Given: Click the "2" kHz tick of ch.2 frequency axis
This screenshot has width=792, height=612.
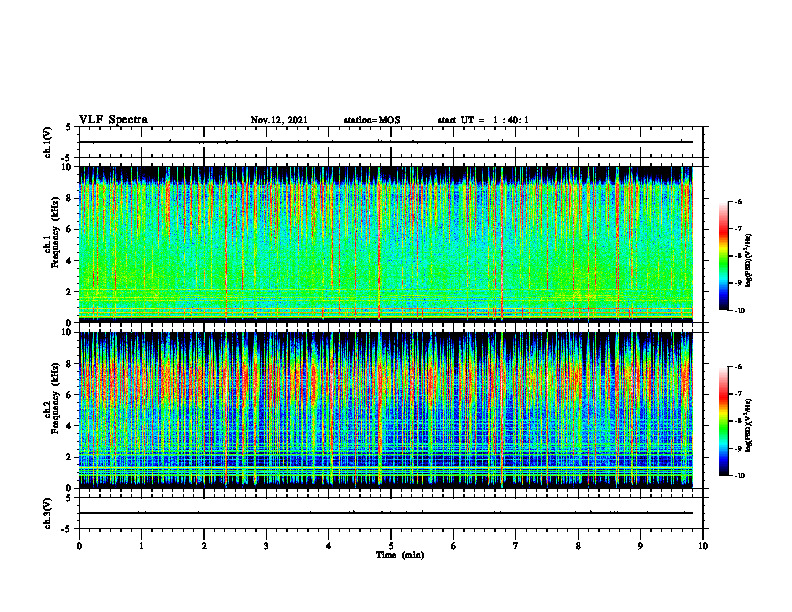Looking at the screenshot, I should pos(70,457).
